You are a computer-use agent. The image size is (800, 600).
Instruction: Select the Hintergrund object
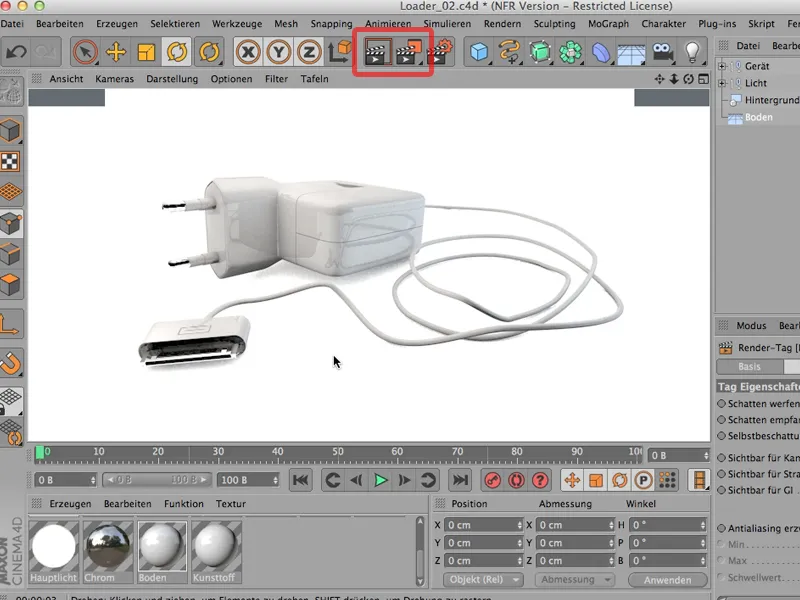771,100
